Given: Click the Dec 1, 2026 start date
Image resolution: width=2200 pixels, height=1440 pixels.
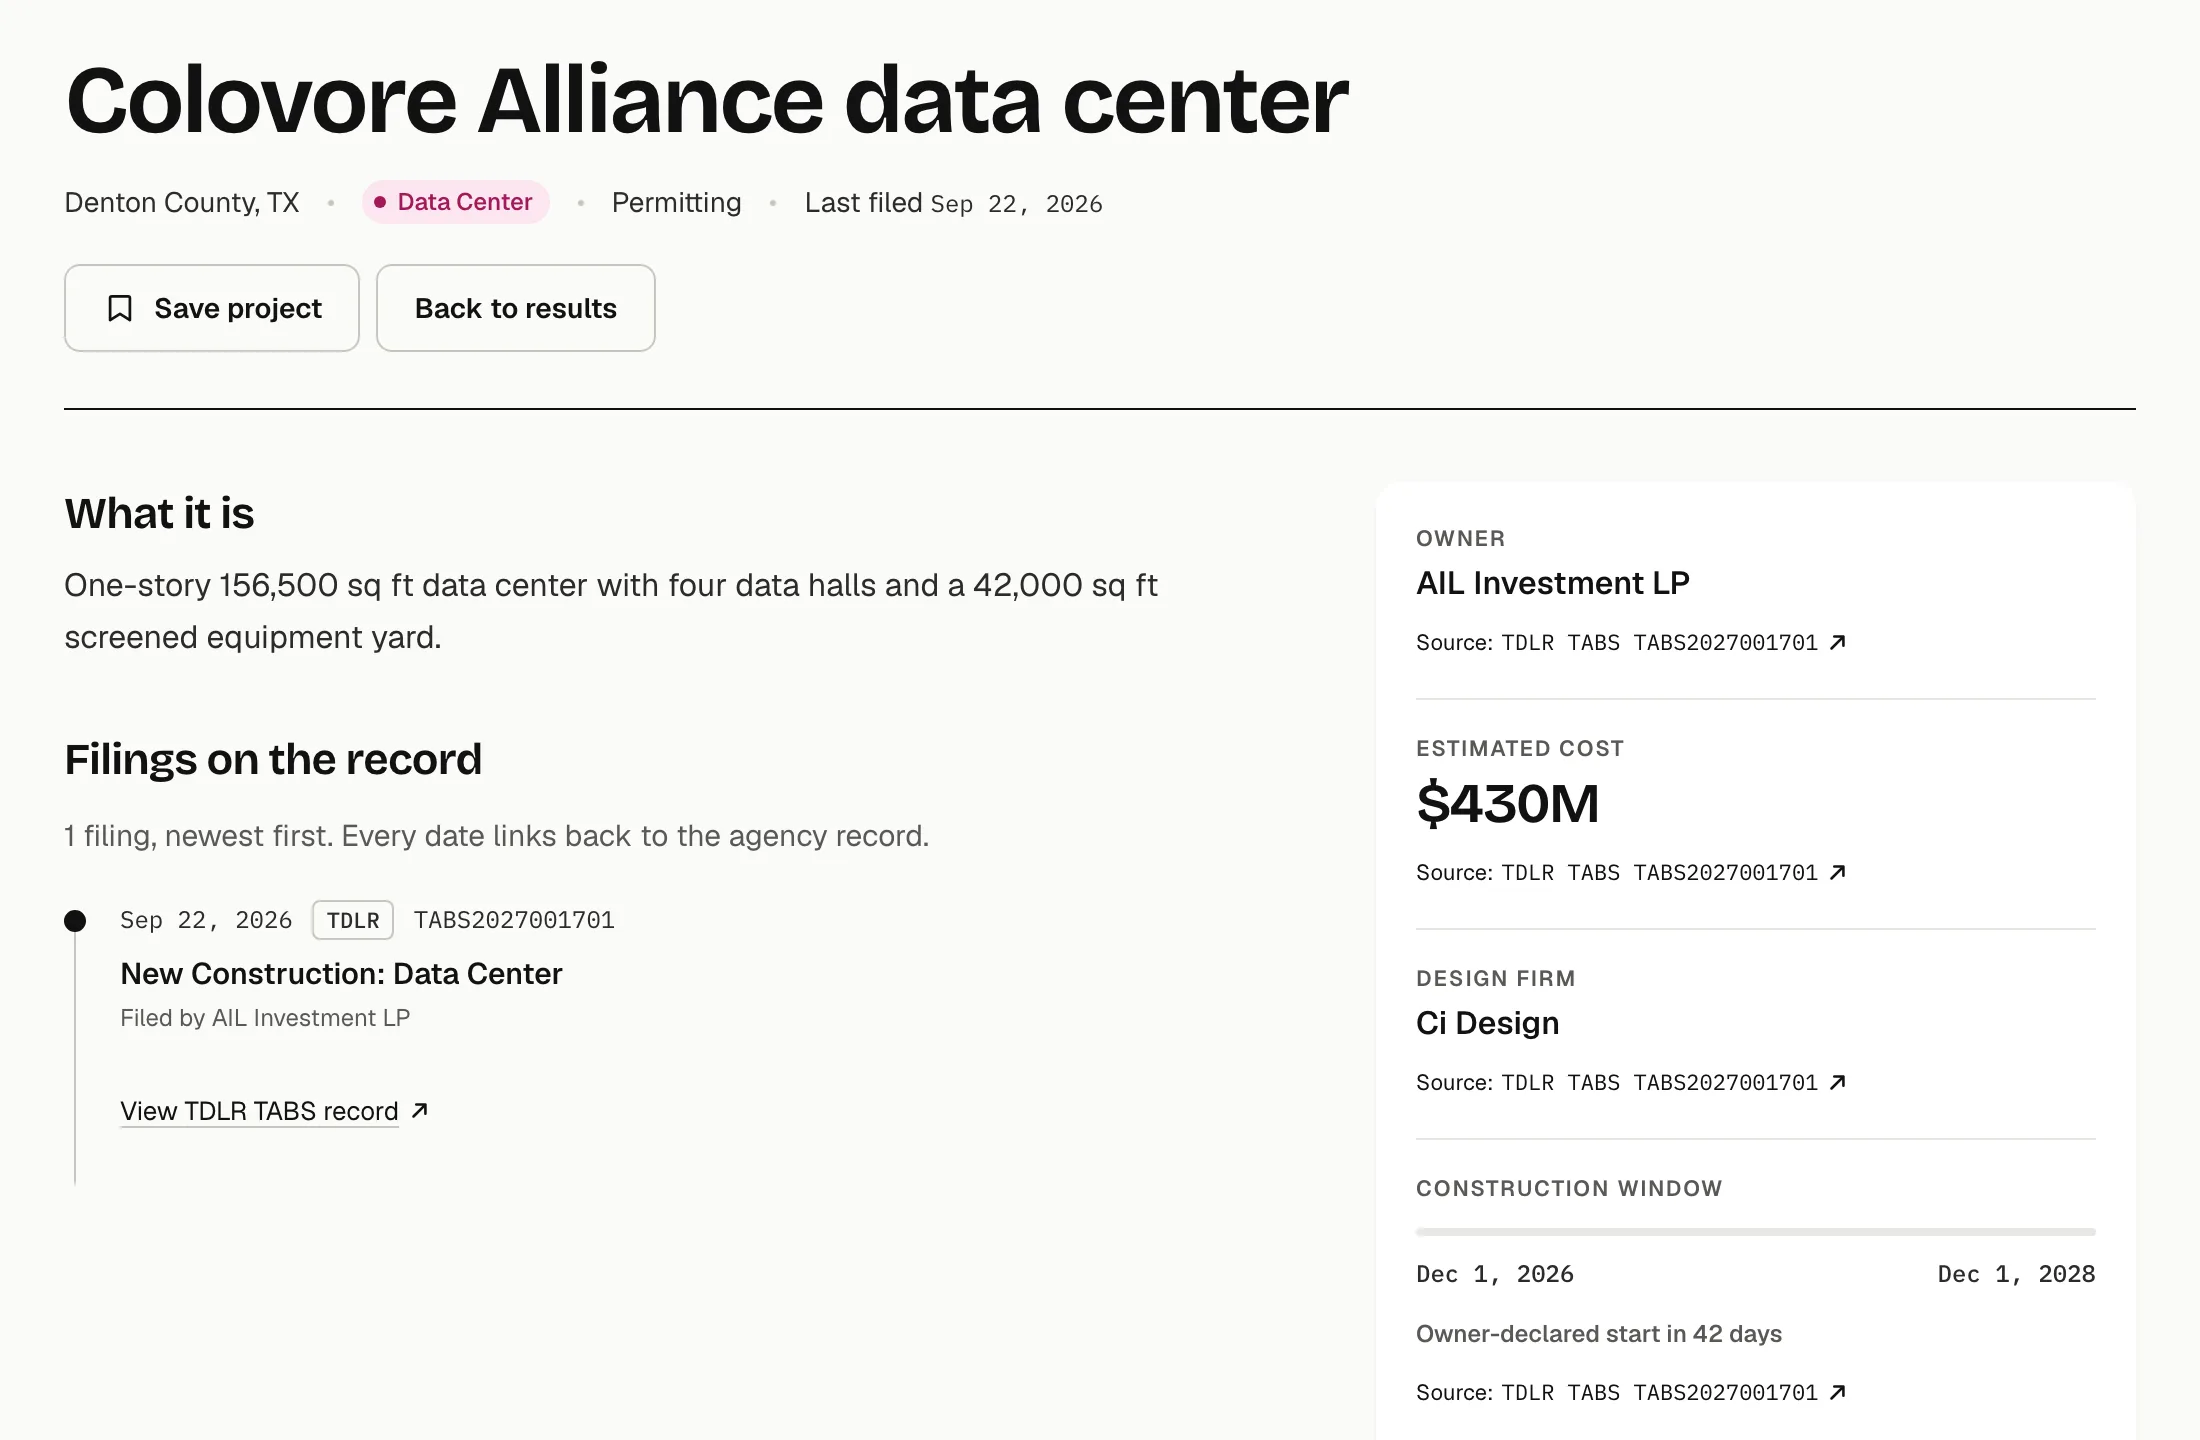Looking at the screenshot, I should [x=1495, y=1274].
